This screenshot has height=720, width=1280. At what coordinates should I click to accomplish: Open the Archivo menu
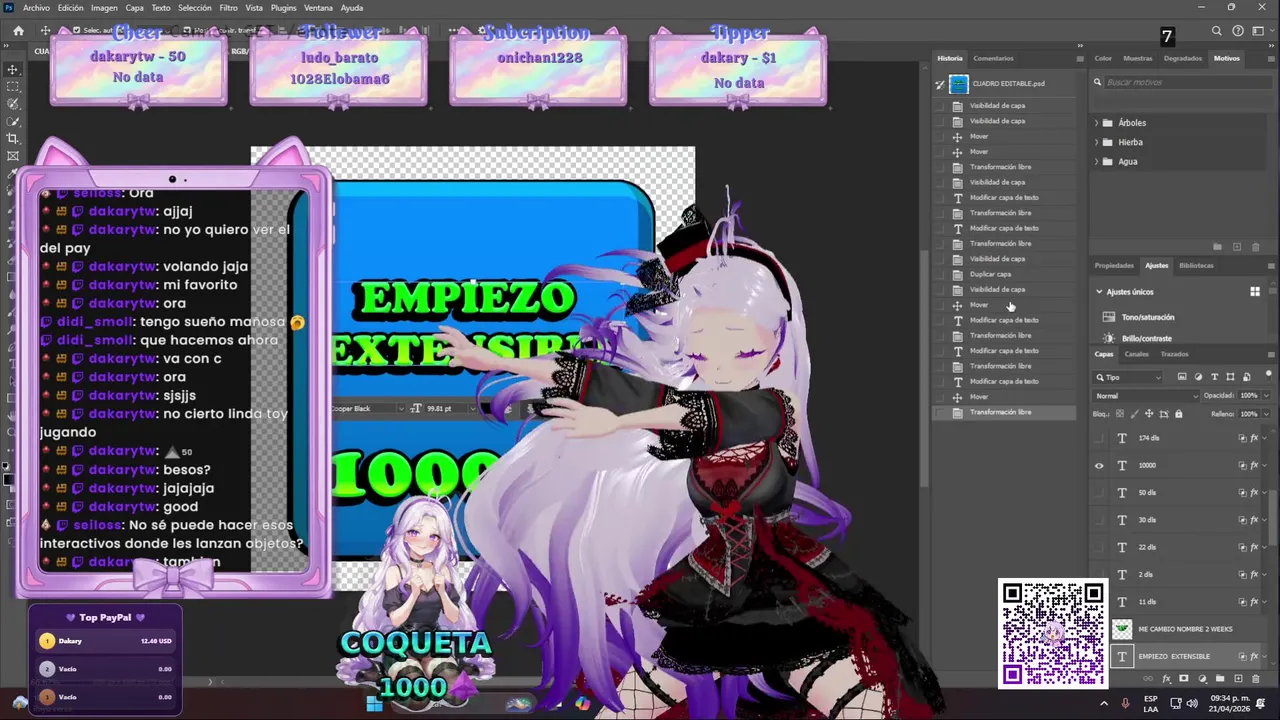[36, 8]
